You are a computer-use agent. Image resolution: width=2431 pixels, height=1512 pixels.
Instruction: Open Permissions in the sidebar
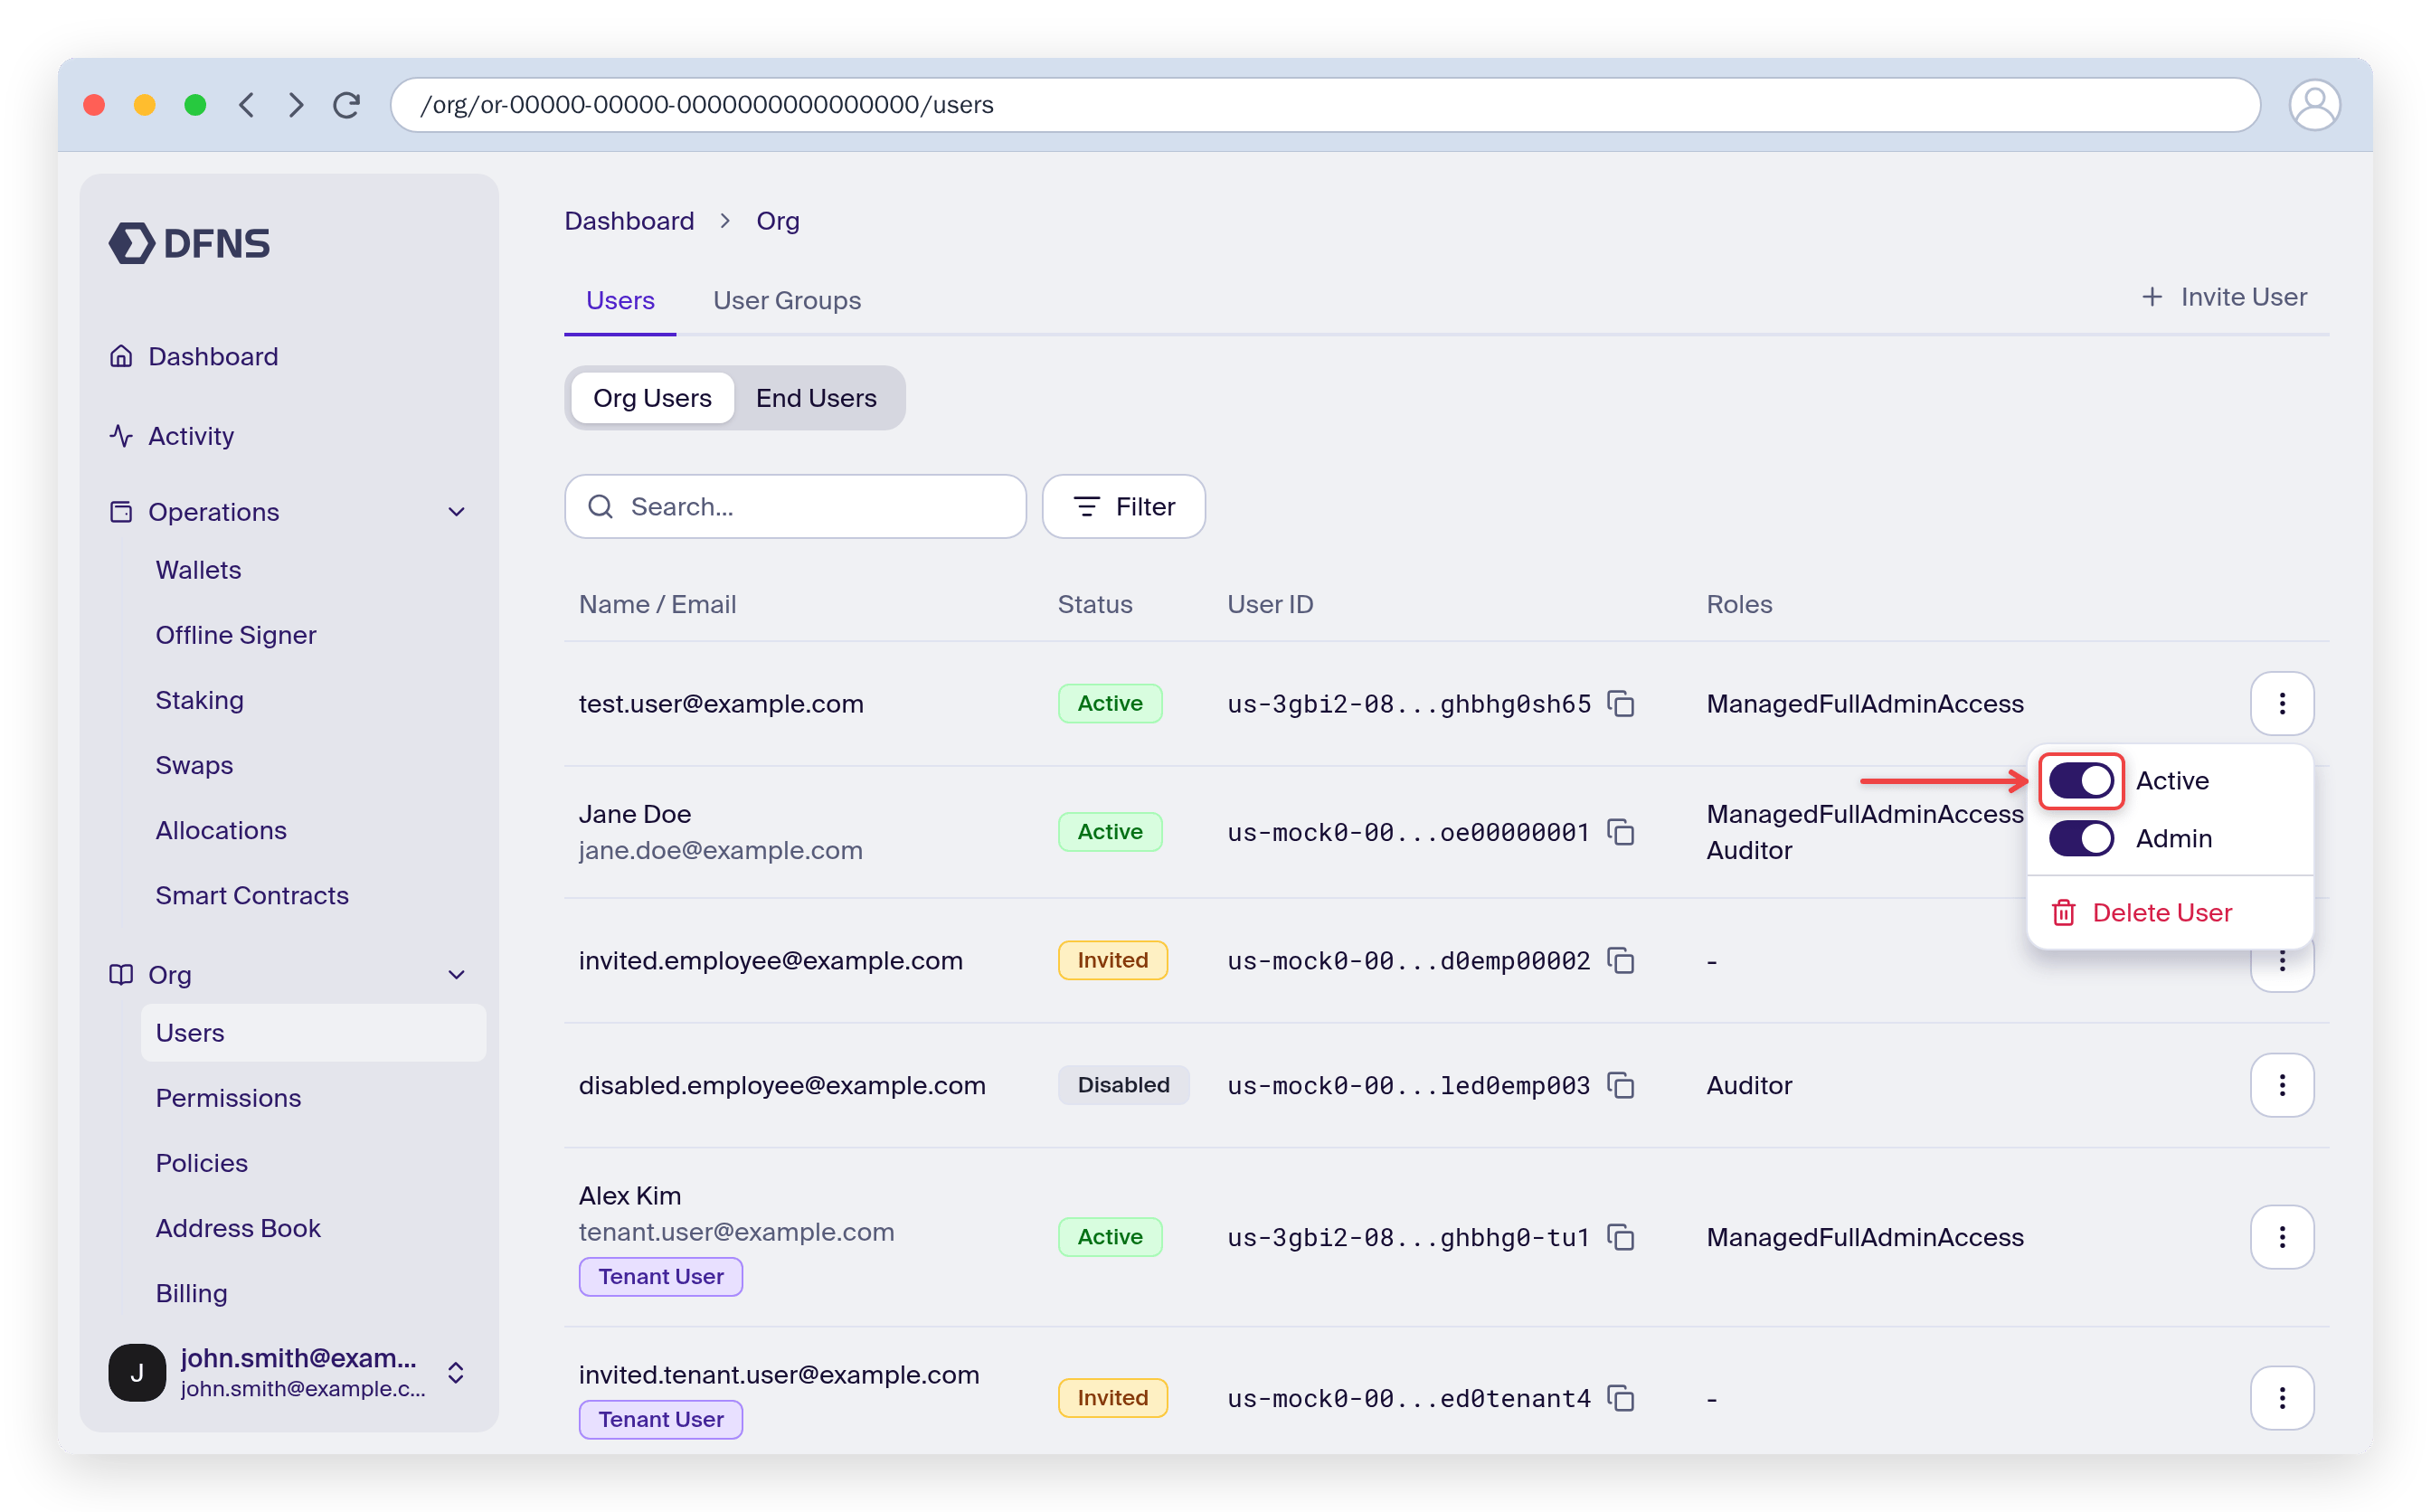(228, 1098)
